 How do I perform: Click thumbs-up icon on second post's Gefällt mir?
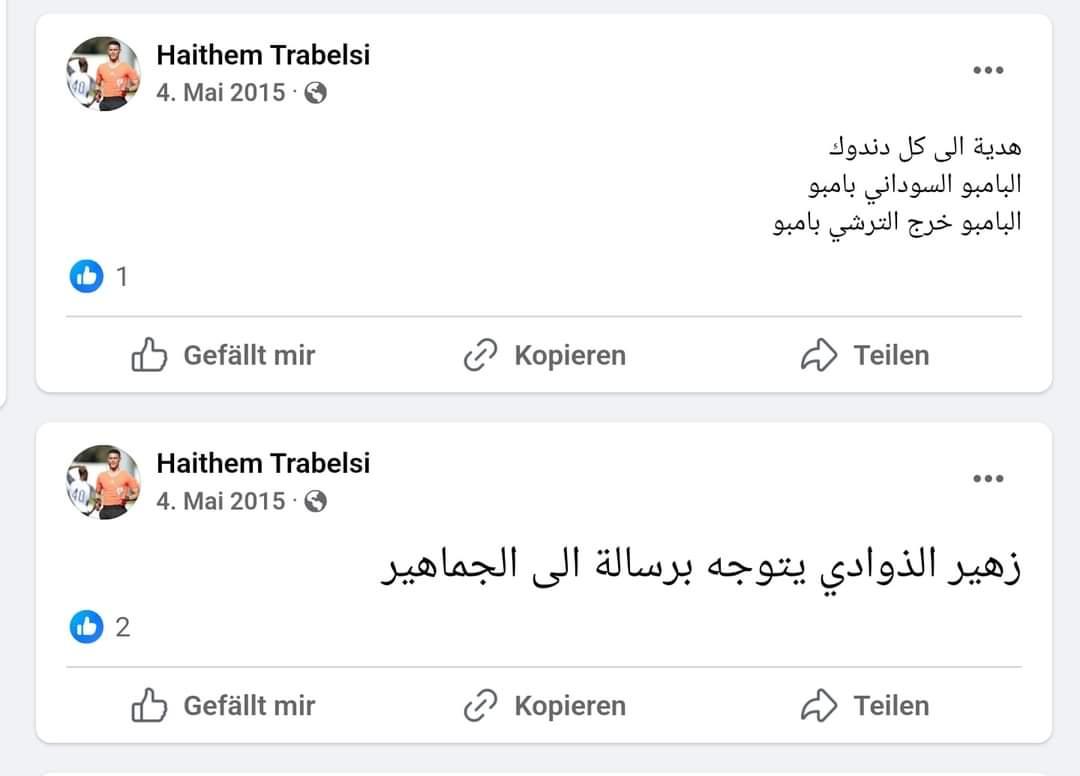tap(149, 705)
